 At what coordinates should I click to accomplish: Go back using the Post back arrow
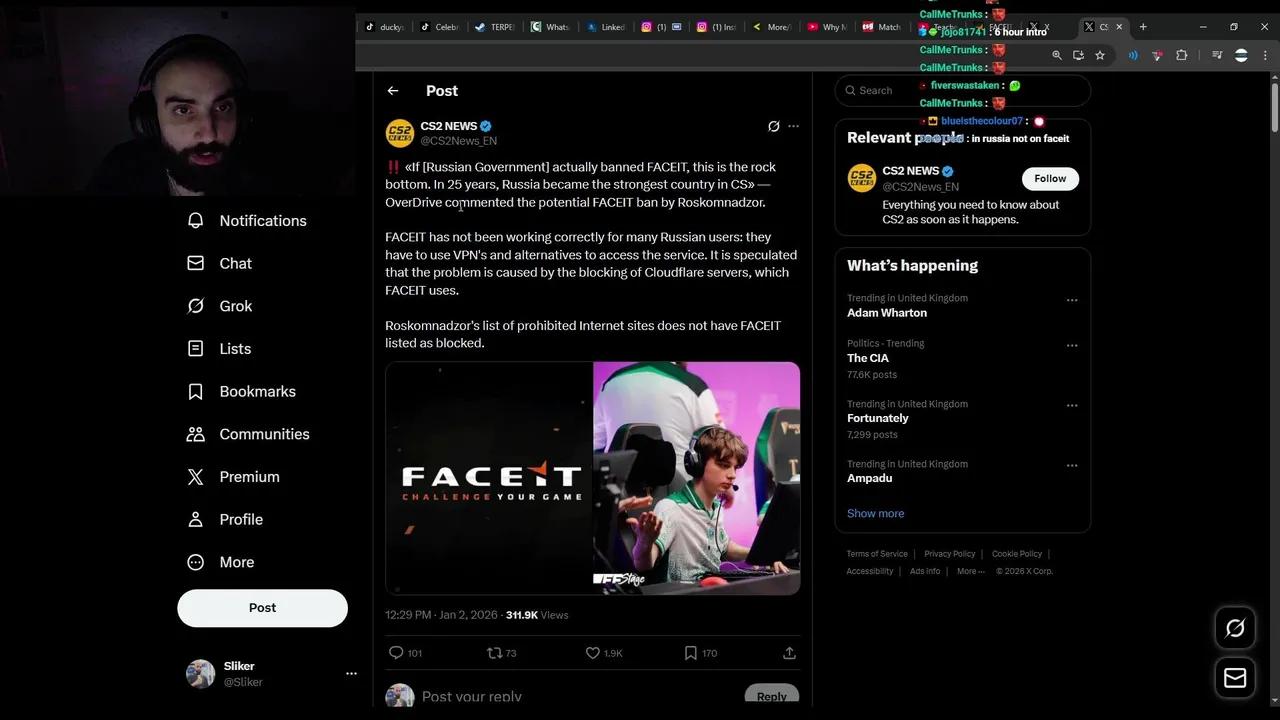point(393,91)
